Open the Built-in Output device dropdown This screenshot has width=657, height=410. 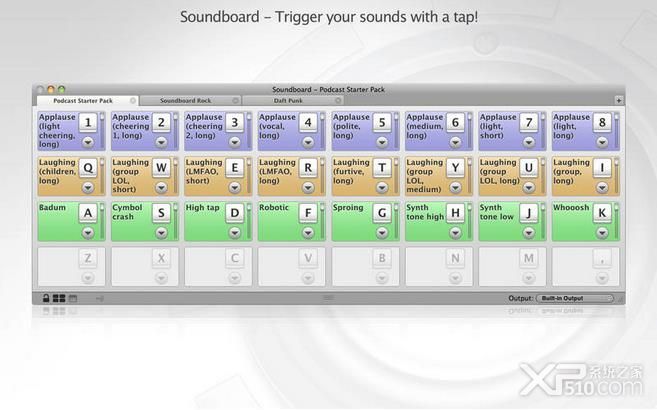click(x=575, y=298)
